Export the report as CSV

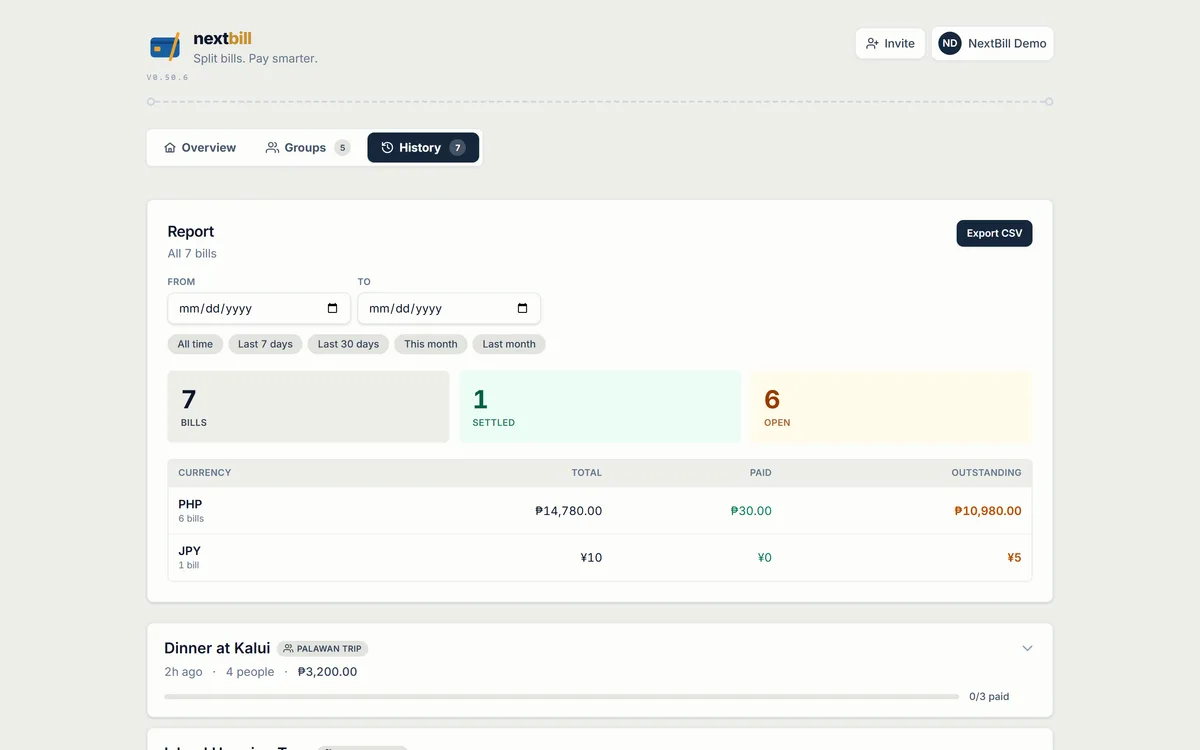coord(994,233)
